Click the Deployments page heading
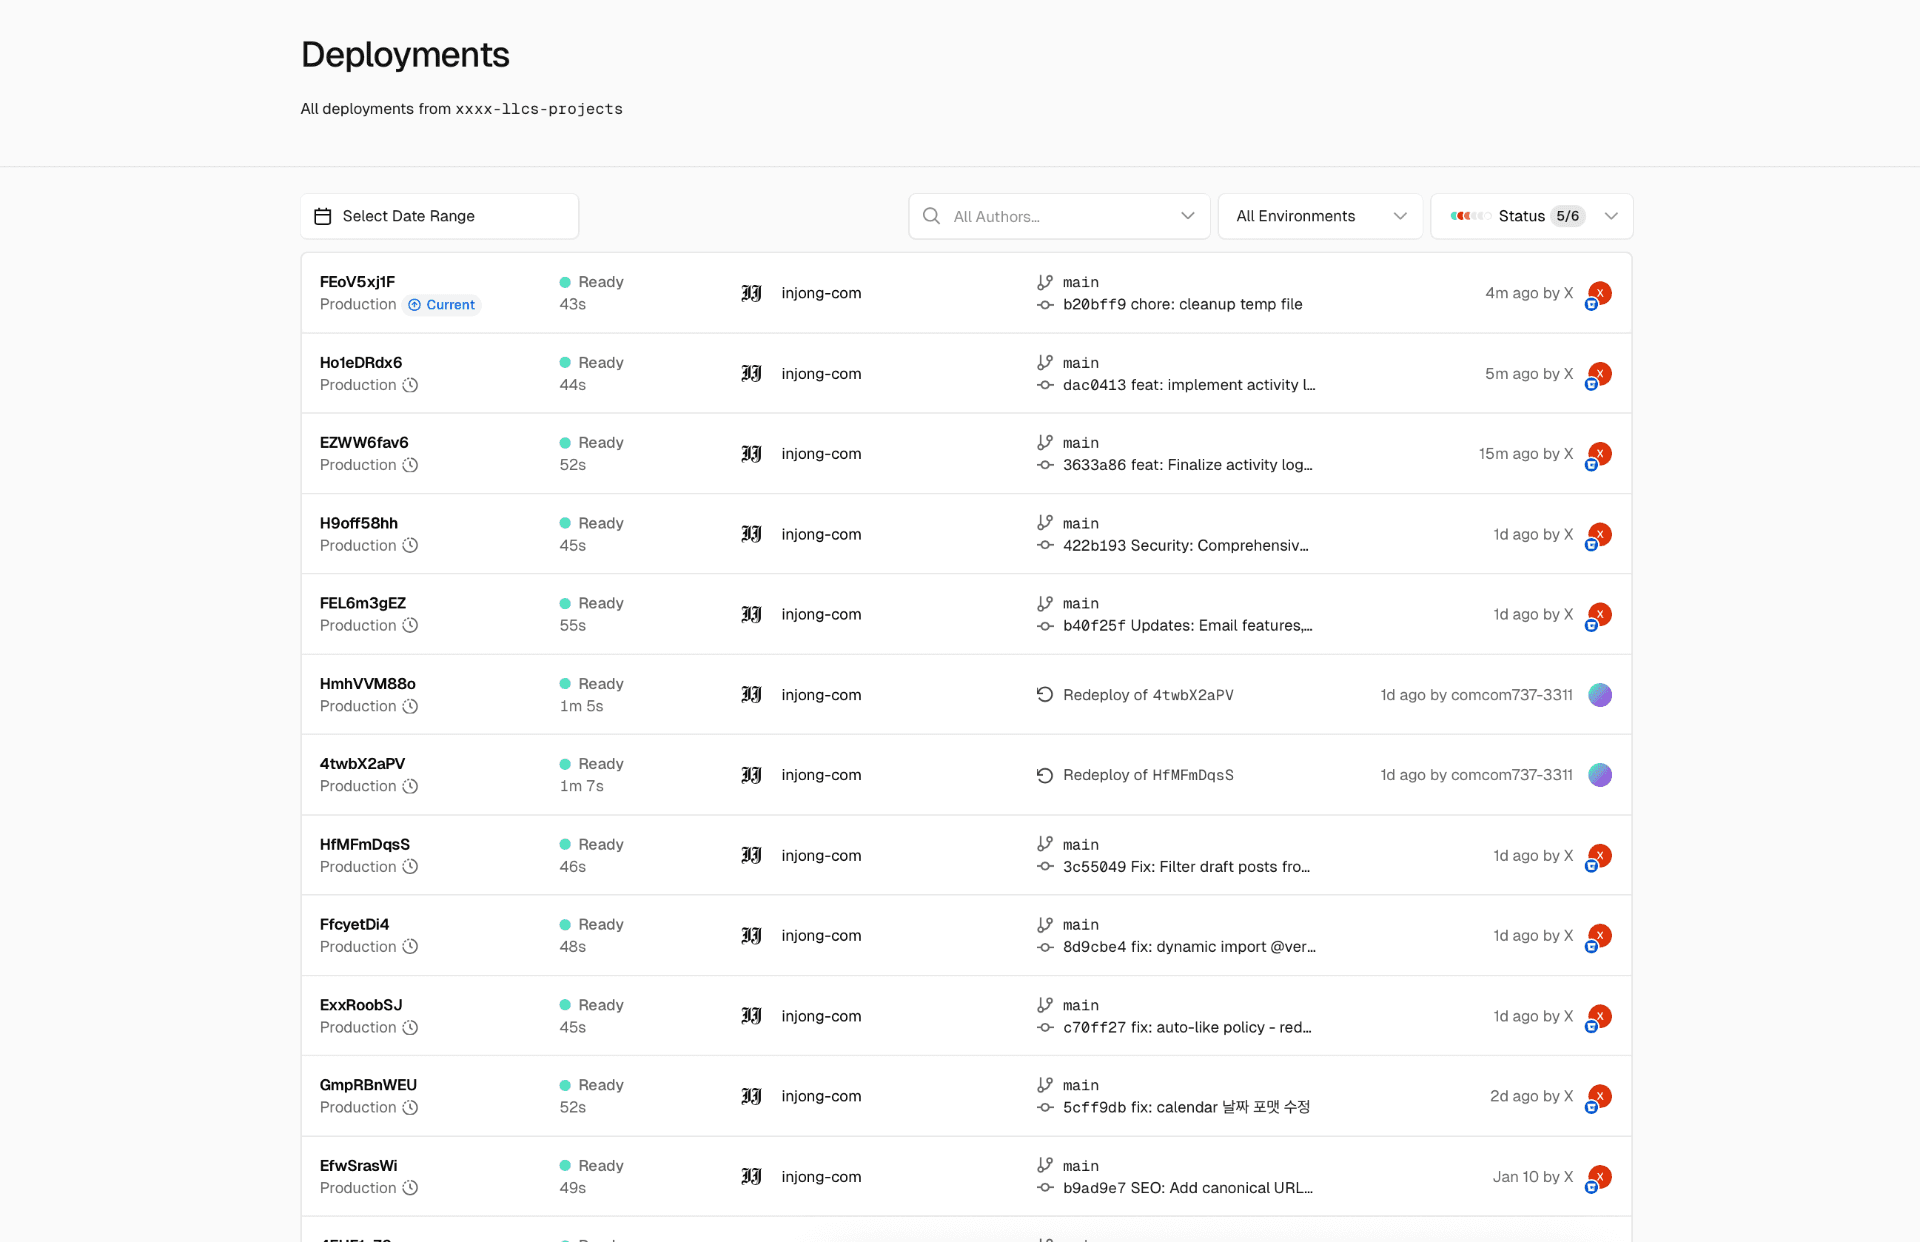This screenshot has width=1920, height=1242. 404,55
